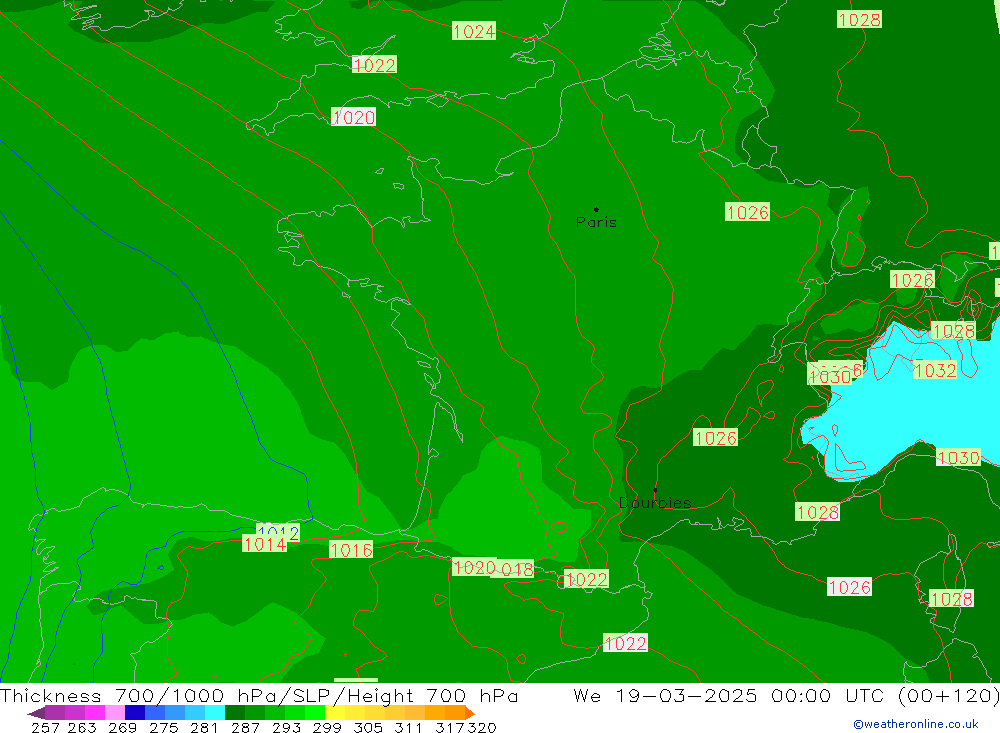Click the 320 legend value
Viewport: 1000px width, 733px height.
click(482, 727)
